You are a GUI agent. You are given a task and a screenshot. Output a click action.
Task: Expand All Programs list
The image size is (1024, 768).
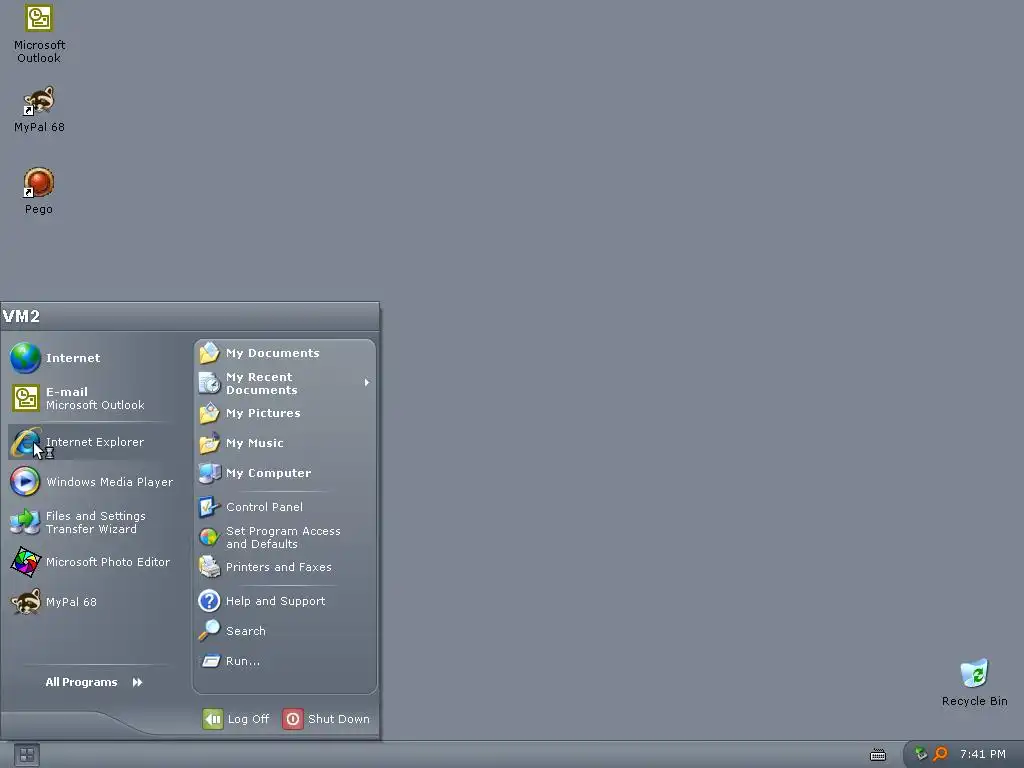93,682
